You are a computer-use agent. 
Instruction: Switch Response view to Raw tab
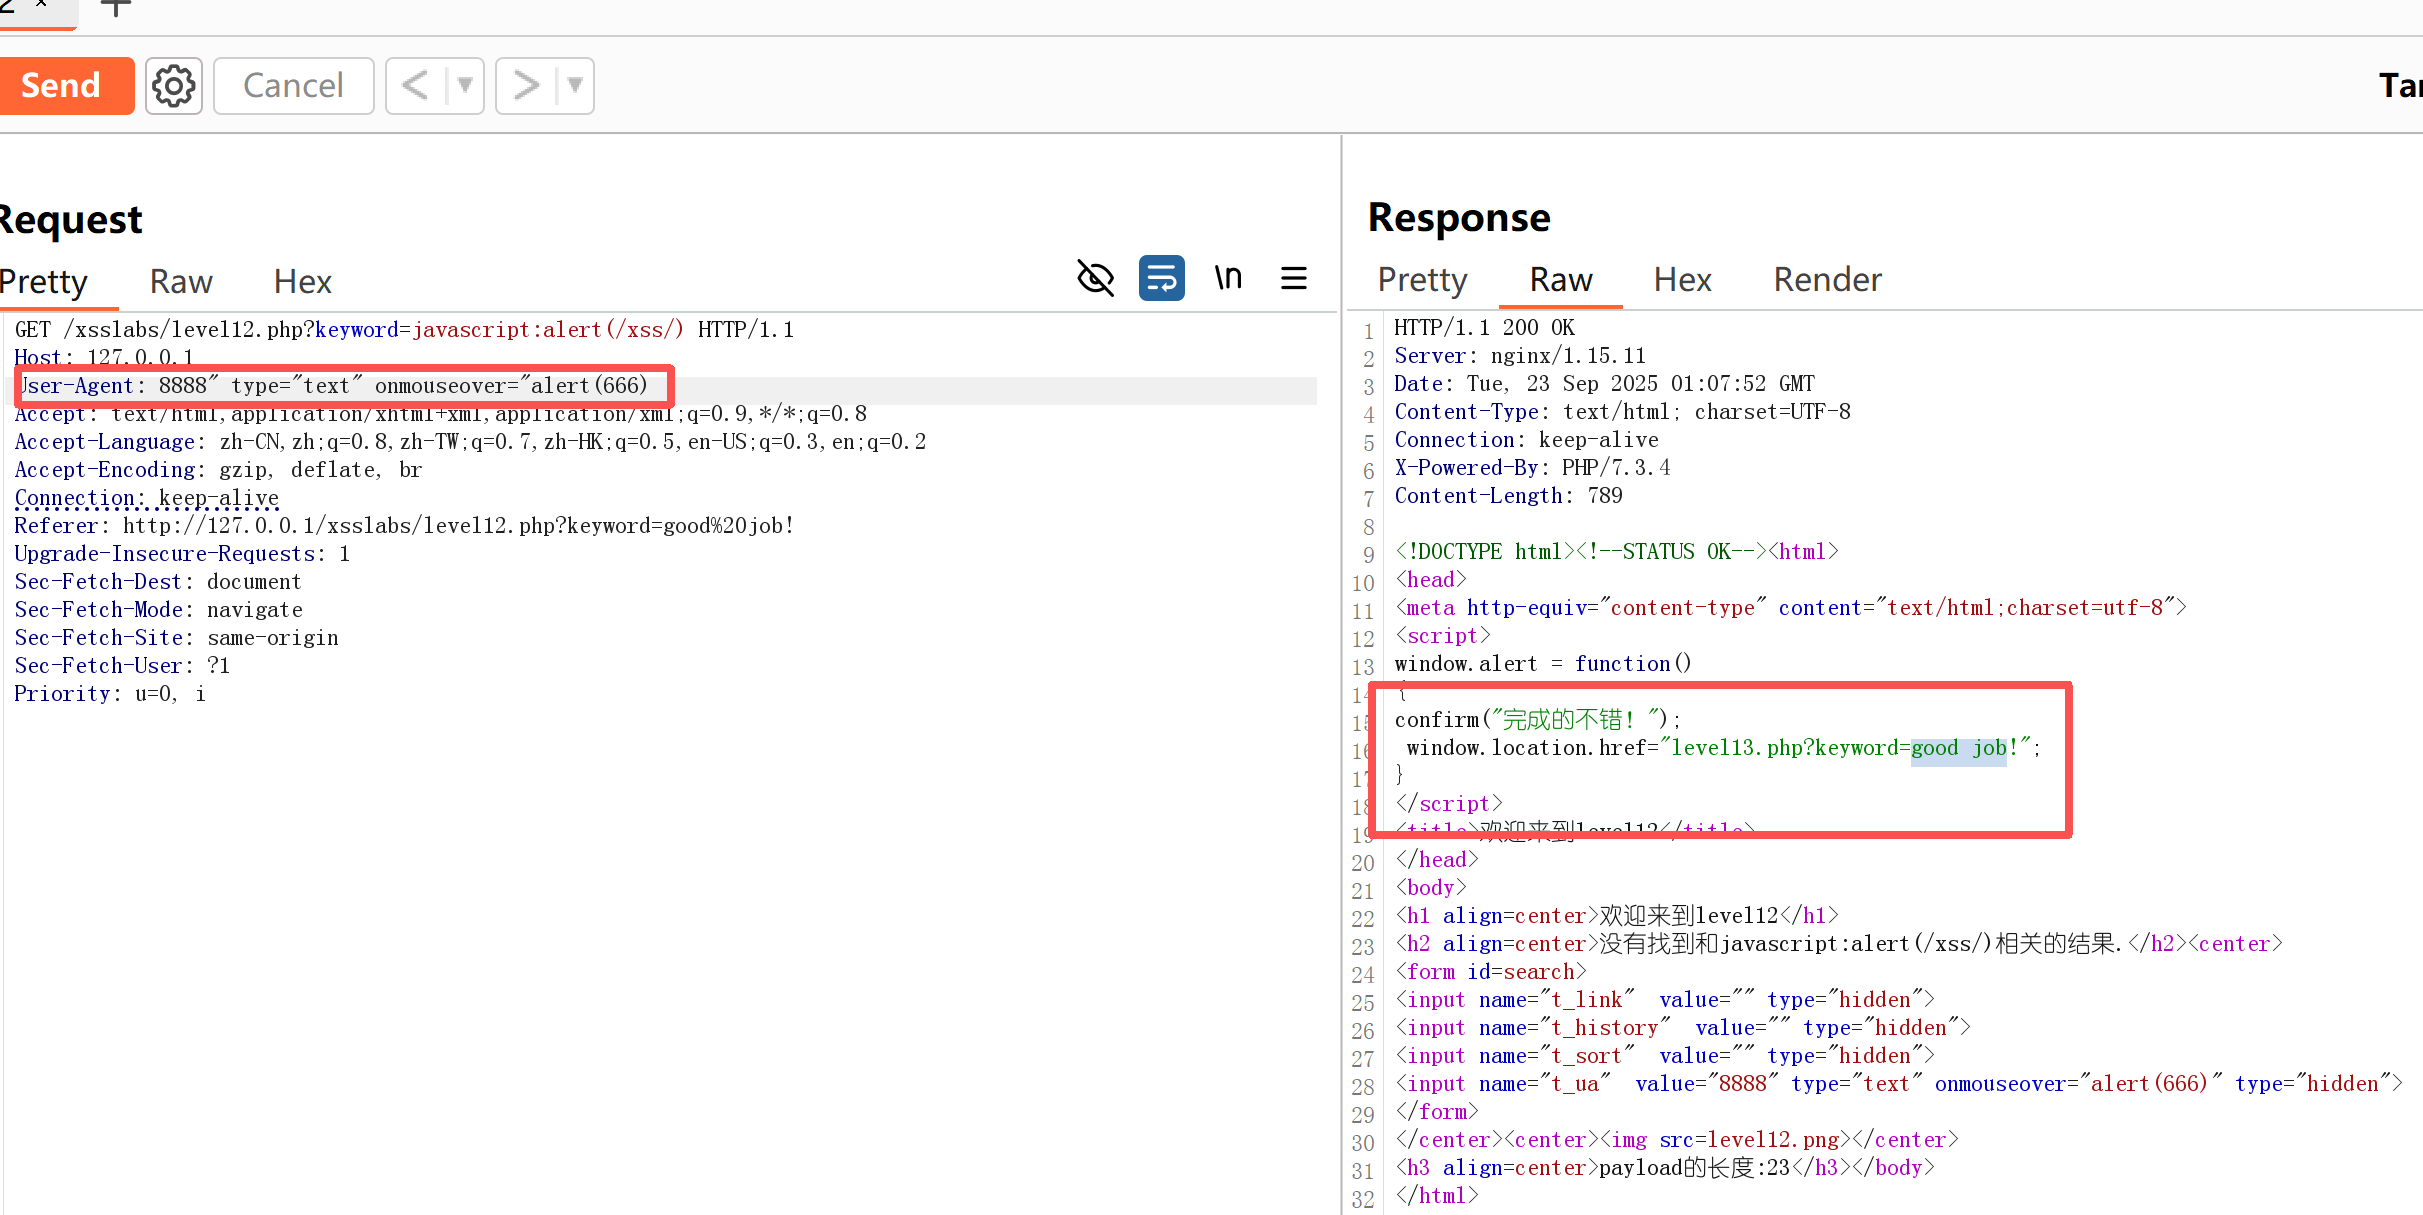tap(1561, 280)
